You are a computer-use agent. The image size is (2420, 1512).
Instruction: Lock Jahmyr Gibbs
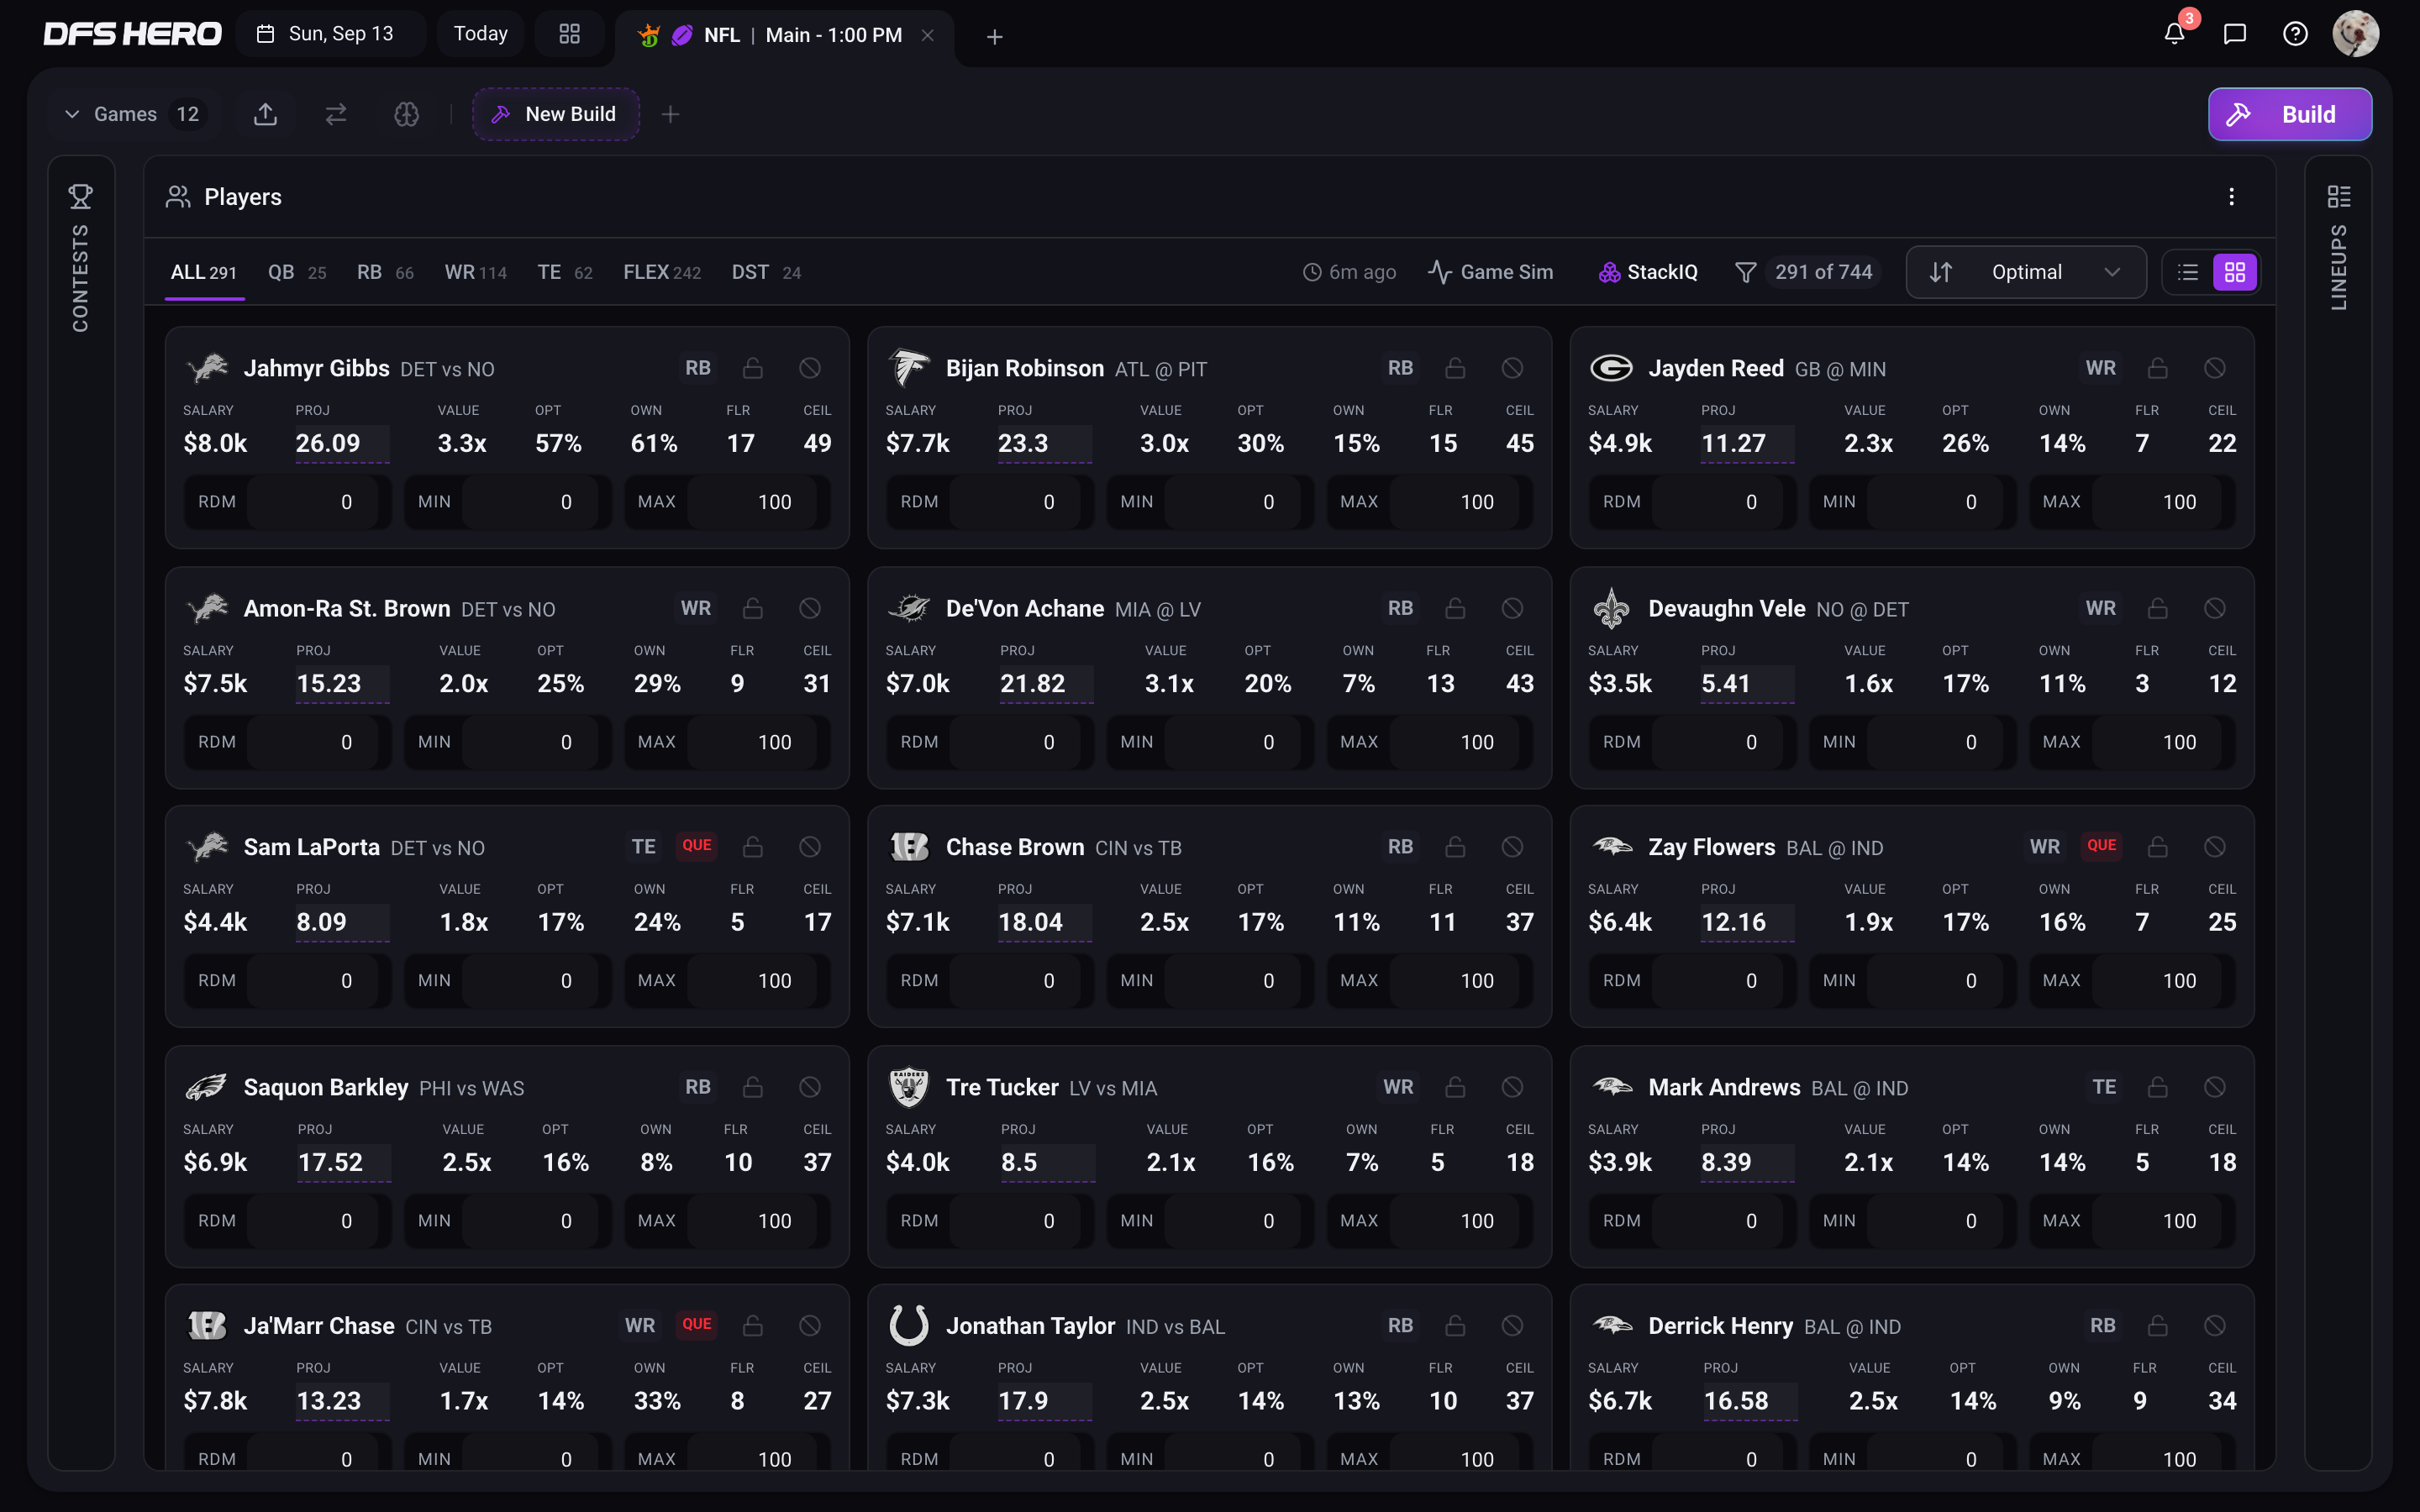pyautogui.click(x=753, y=368)
